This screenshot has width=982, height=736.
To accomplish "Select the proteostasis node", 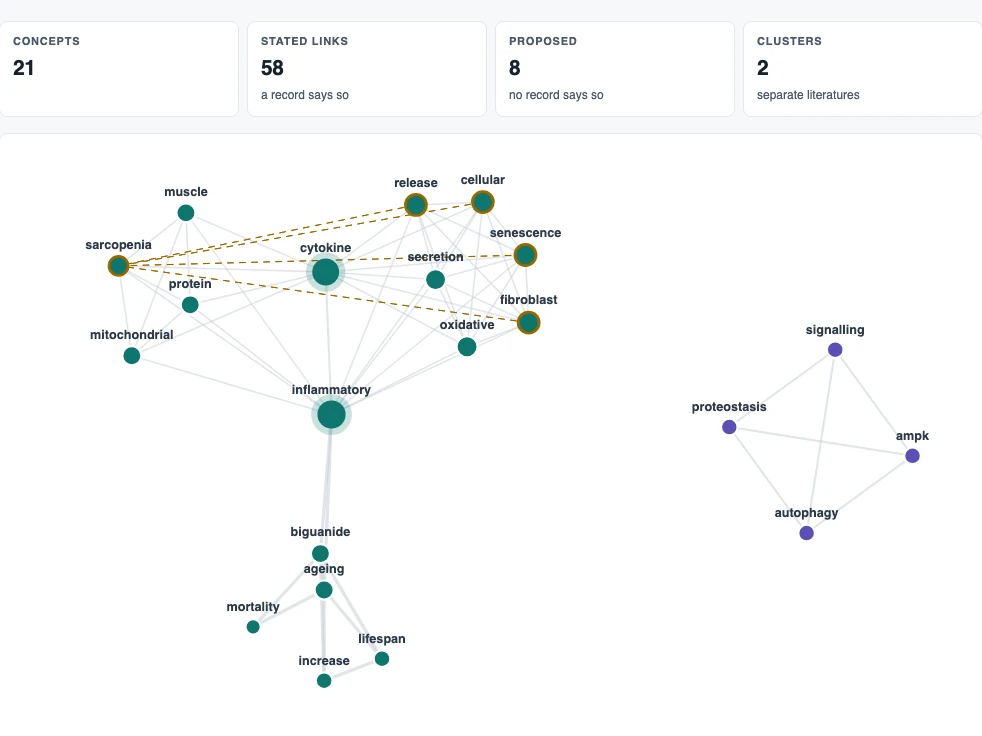I will pyautogui.click(x=729, y=427).
